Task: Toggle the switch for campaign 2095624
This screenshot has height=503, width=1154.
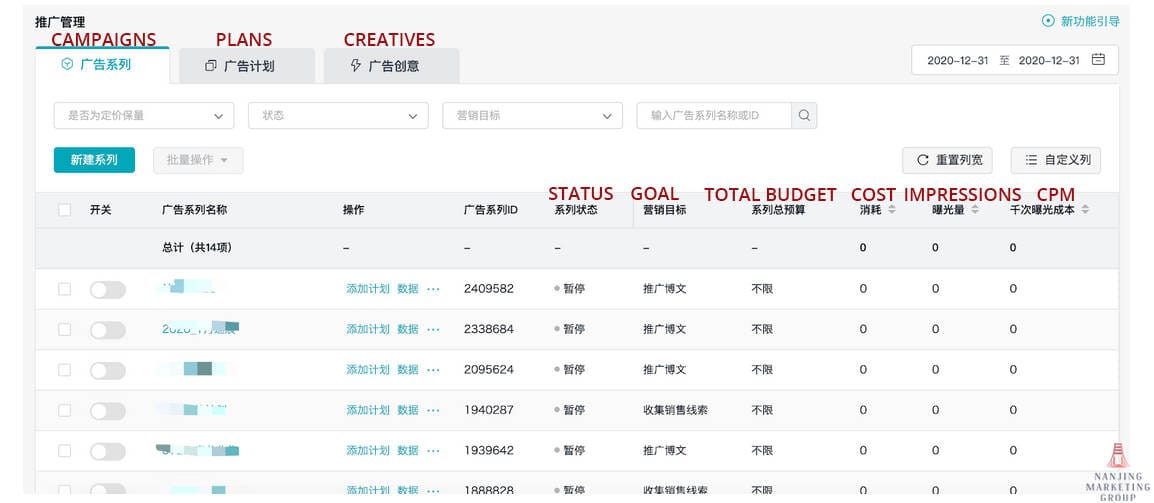Action: pyautogui.click(x=107, y=370)
